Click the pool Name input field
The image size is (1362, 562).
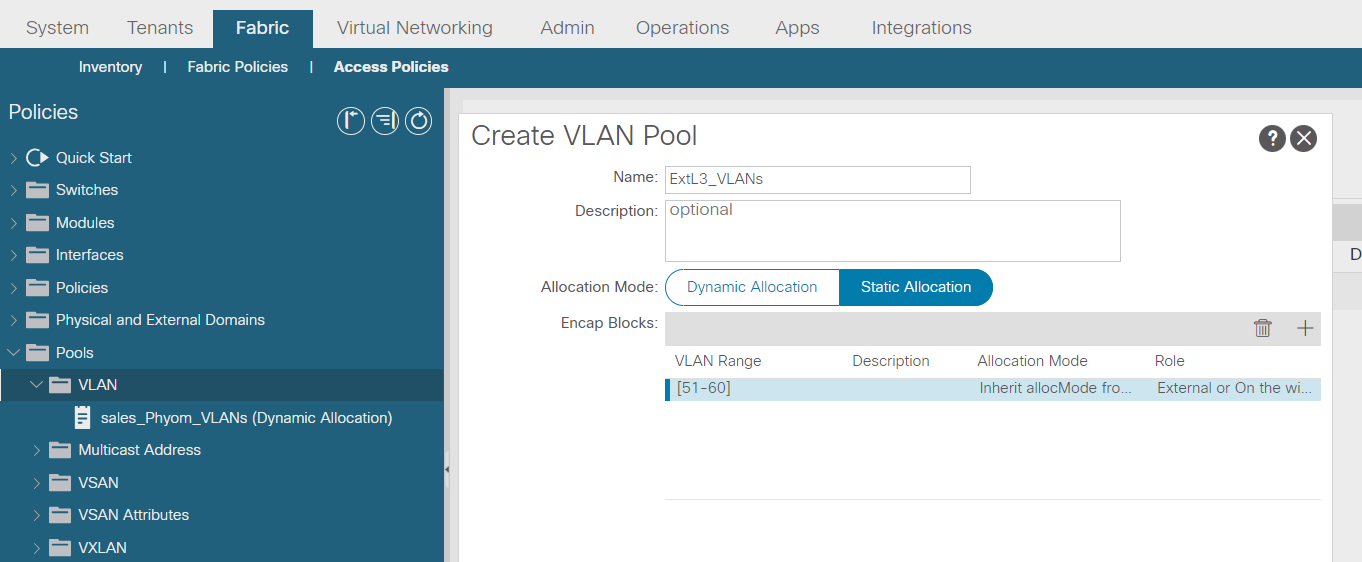tap(818, 180)
